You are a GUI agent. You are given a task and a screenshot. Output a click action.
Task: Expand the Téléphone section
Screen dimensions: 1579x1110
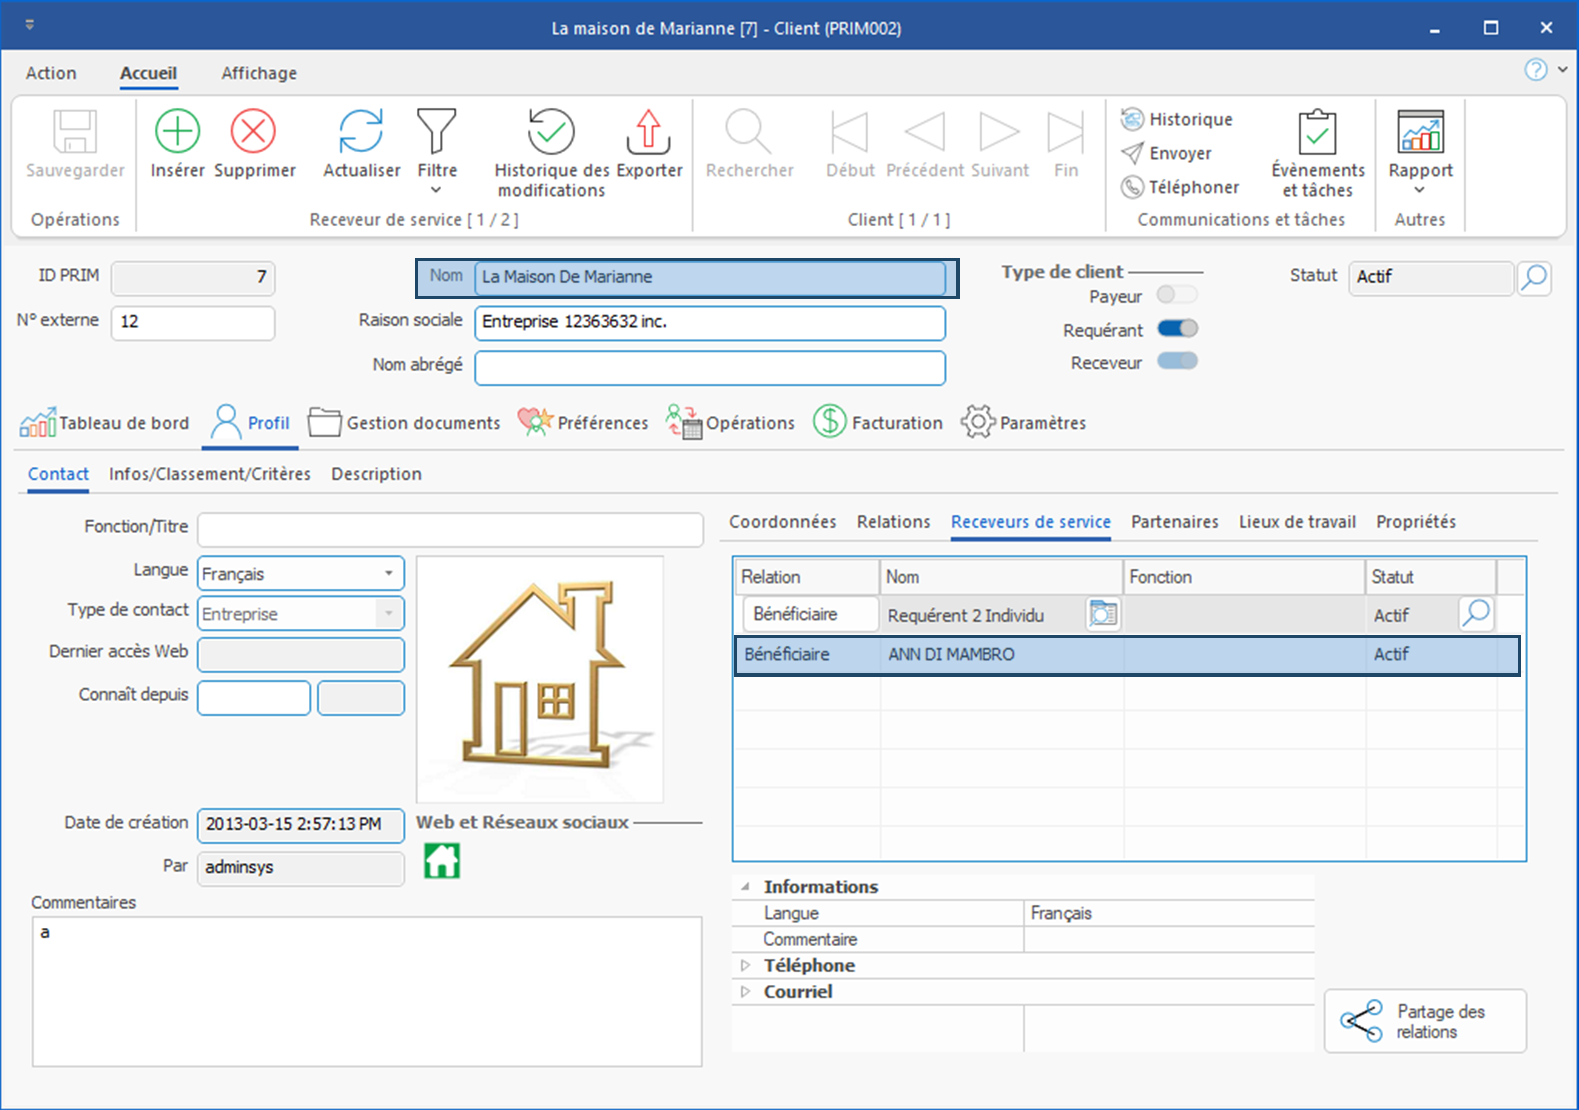point(745,966)
